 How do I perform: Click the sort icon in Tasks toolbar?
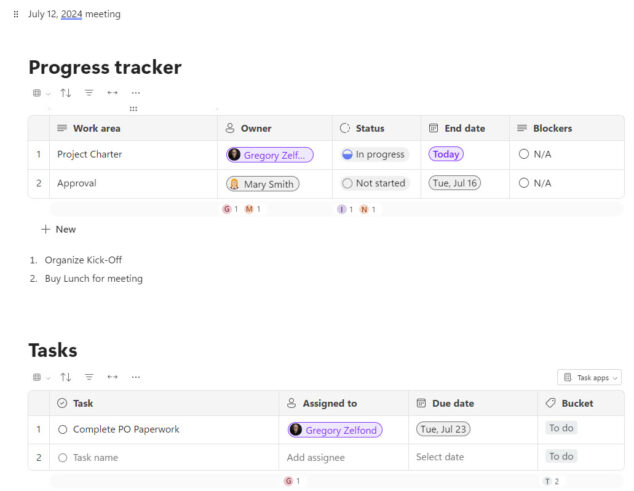[66, 377]
